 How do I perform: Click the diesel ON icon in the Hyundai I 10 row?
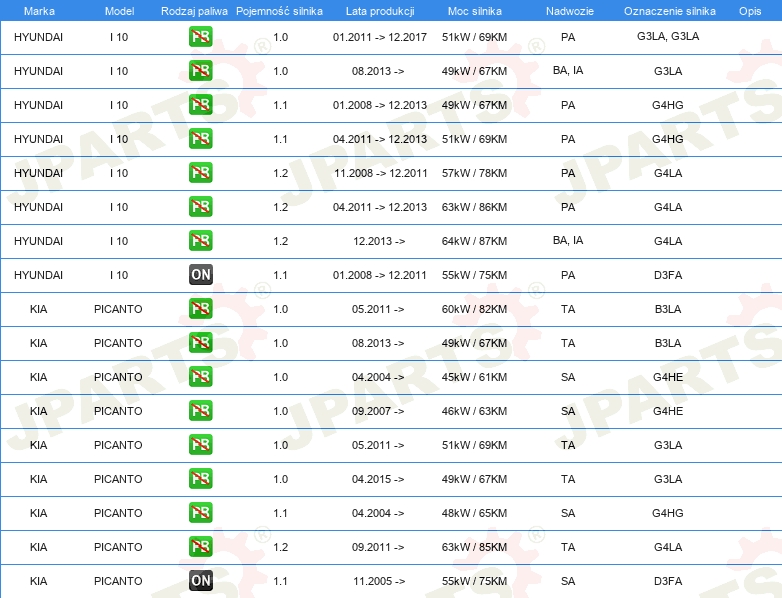click(x=200, y=275)
